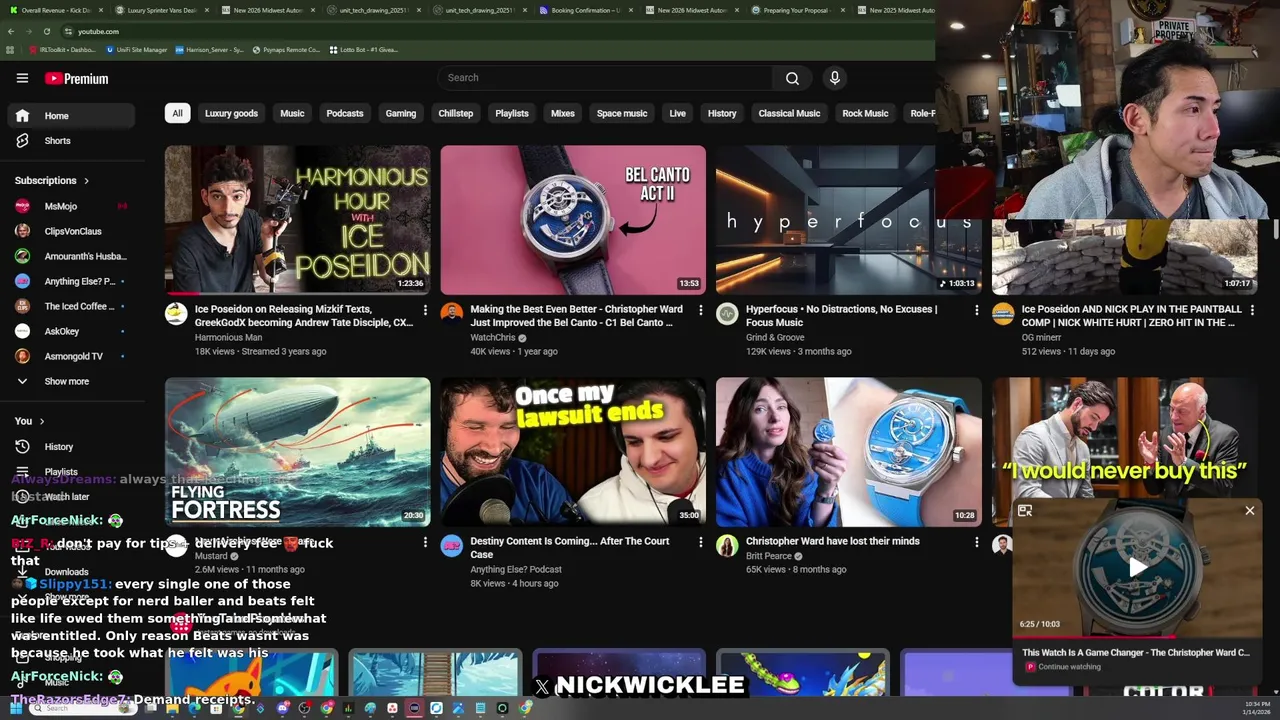Open options menu for Bel Canto video
Screen dimensions: 1280x720
(x=700, y=310)
